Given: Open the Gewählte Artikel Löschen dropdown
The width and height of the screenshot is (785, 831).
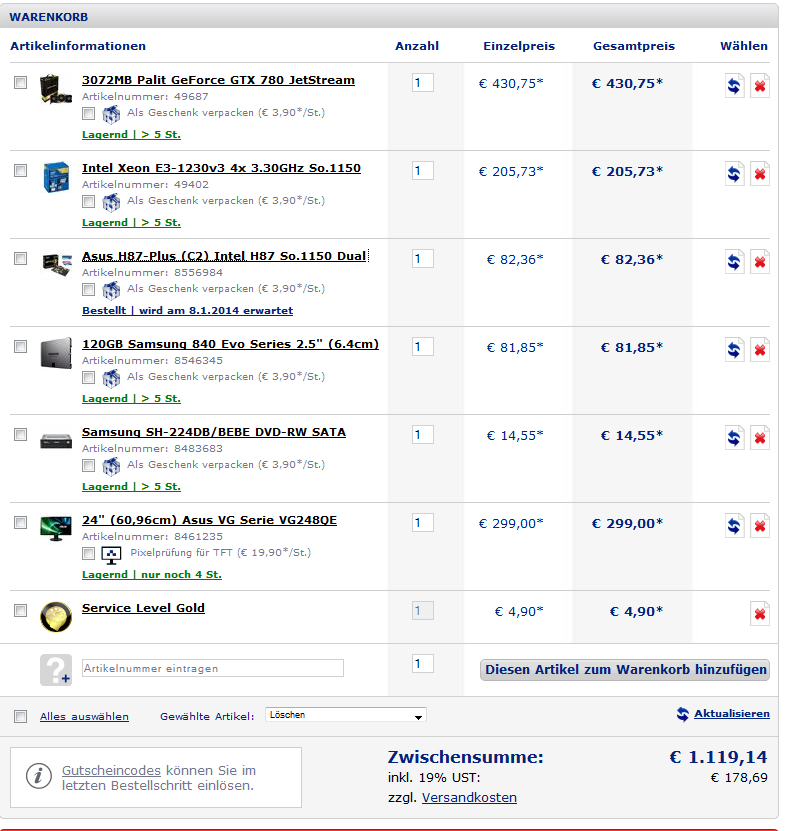Looking at the screenshot, I should click(x=346, y=715).
